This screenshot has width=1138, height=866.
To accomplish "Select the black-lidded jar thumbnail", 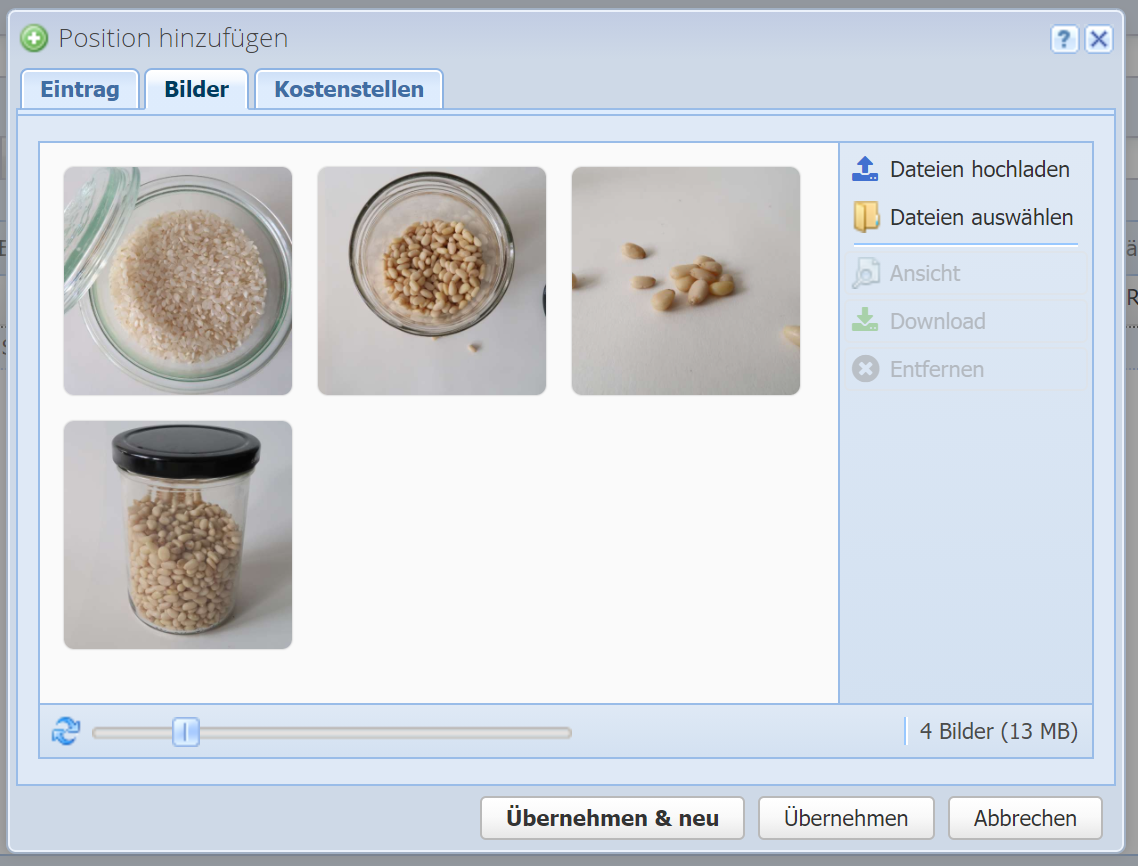I will 178,535.
